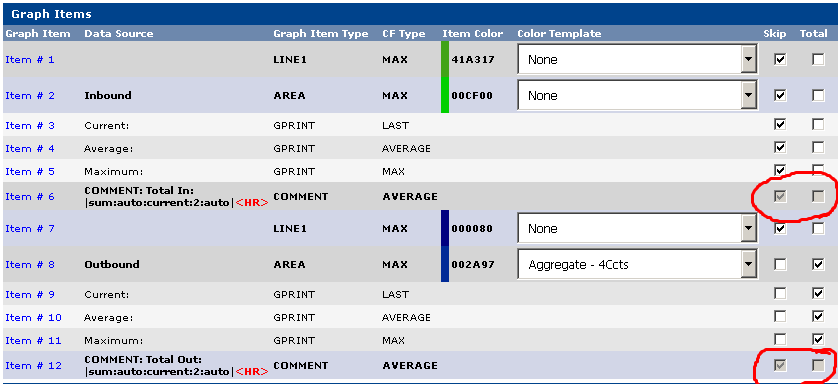
Task: Toggle Skip checkbox for Item # 7
Action: click(x=780, y=229)
